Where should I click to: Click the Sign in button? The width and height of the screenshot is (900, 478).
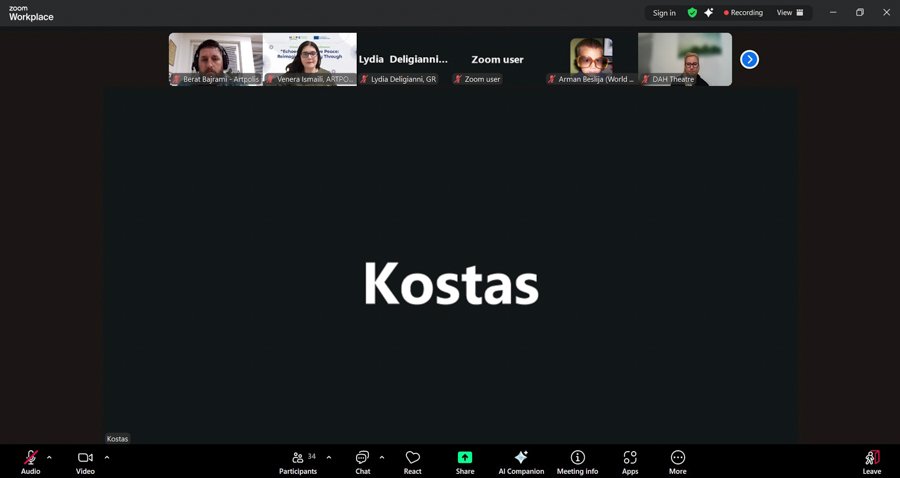click(x=664, y=13)
